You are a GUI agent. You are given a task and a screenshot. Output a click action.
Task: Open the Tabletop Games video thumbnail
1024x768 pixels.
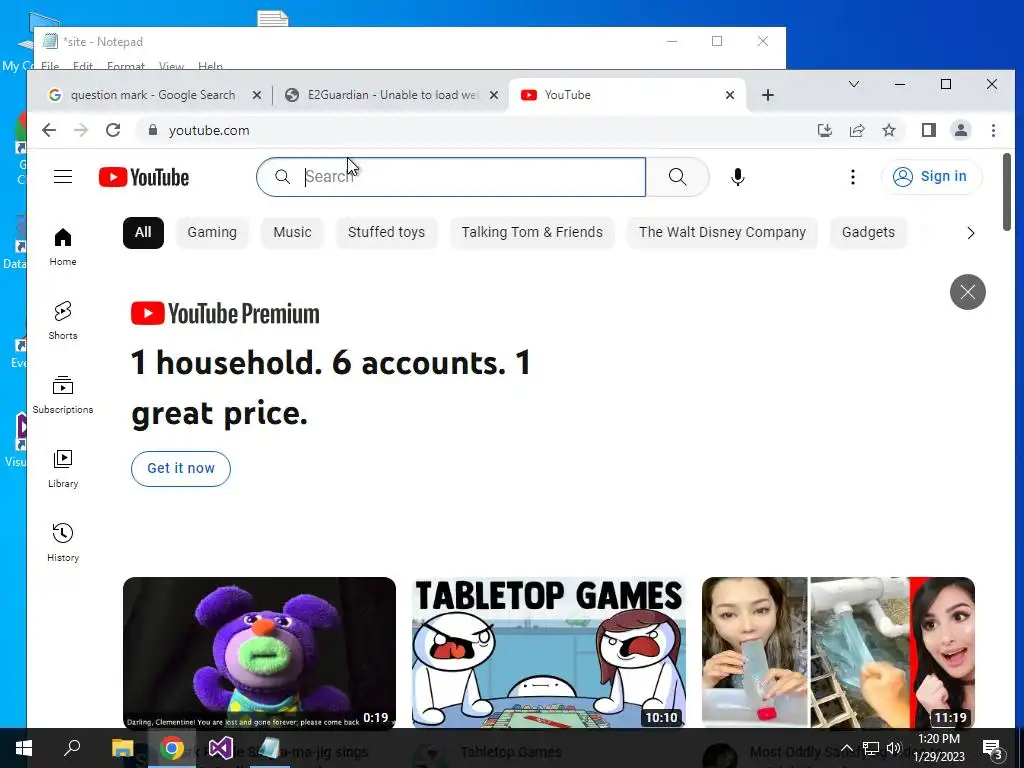[549, 652]
